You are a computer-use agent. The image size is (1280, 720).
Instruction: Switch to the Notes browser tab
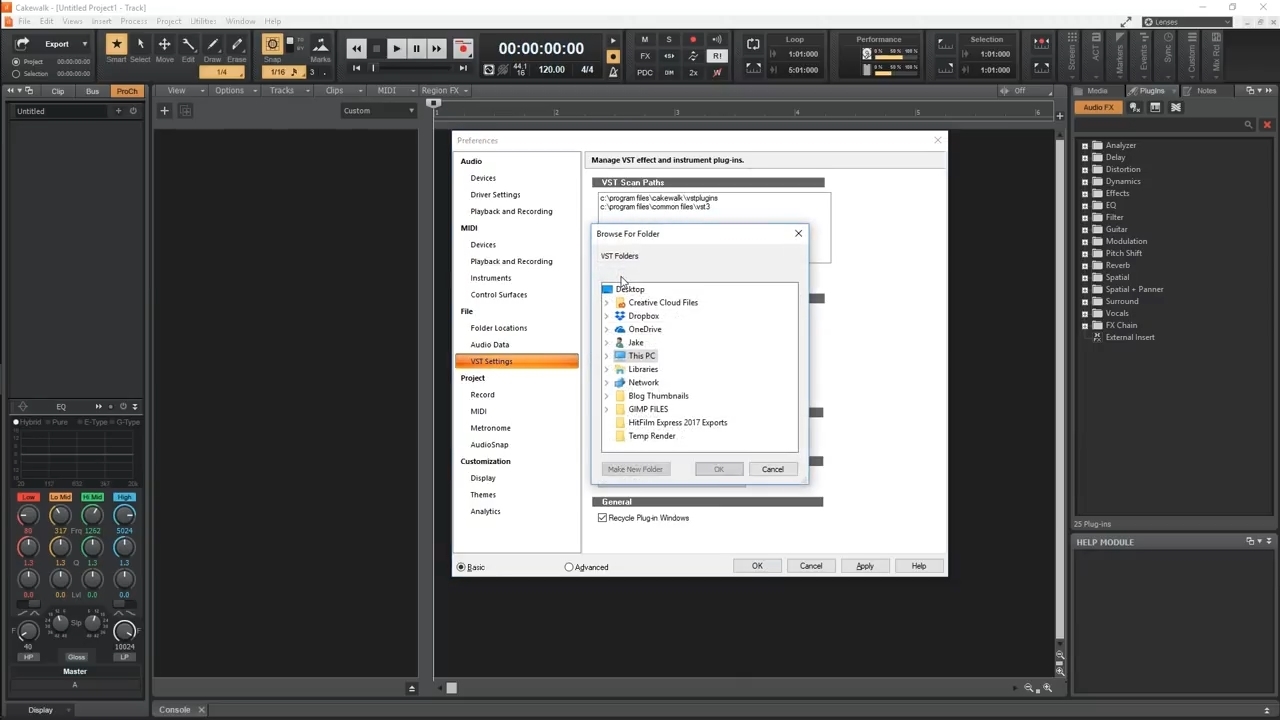click(1206, 91)
